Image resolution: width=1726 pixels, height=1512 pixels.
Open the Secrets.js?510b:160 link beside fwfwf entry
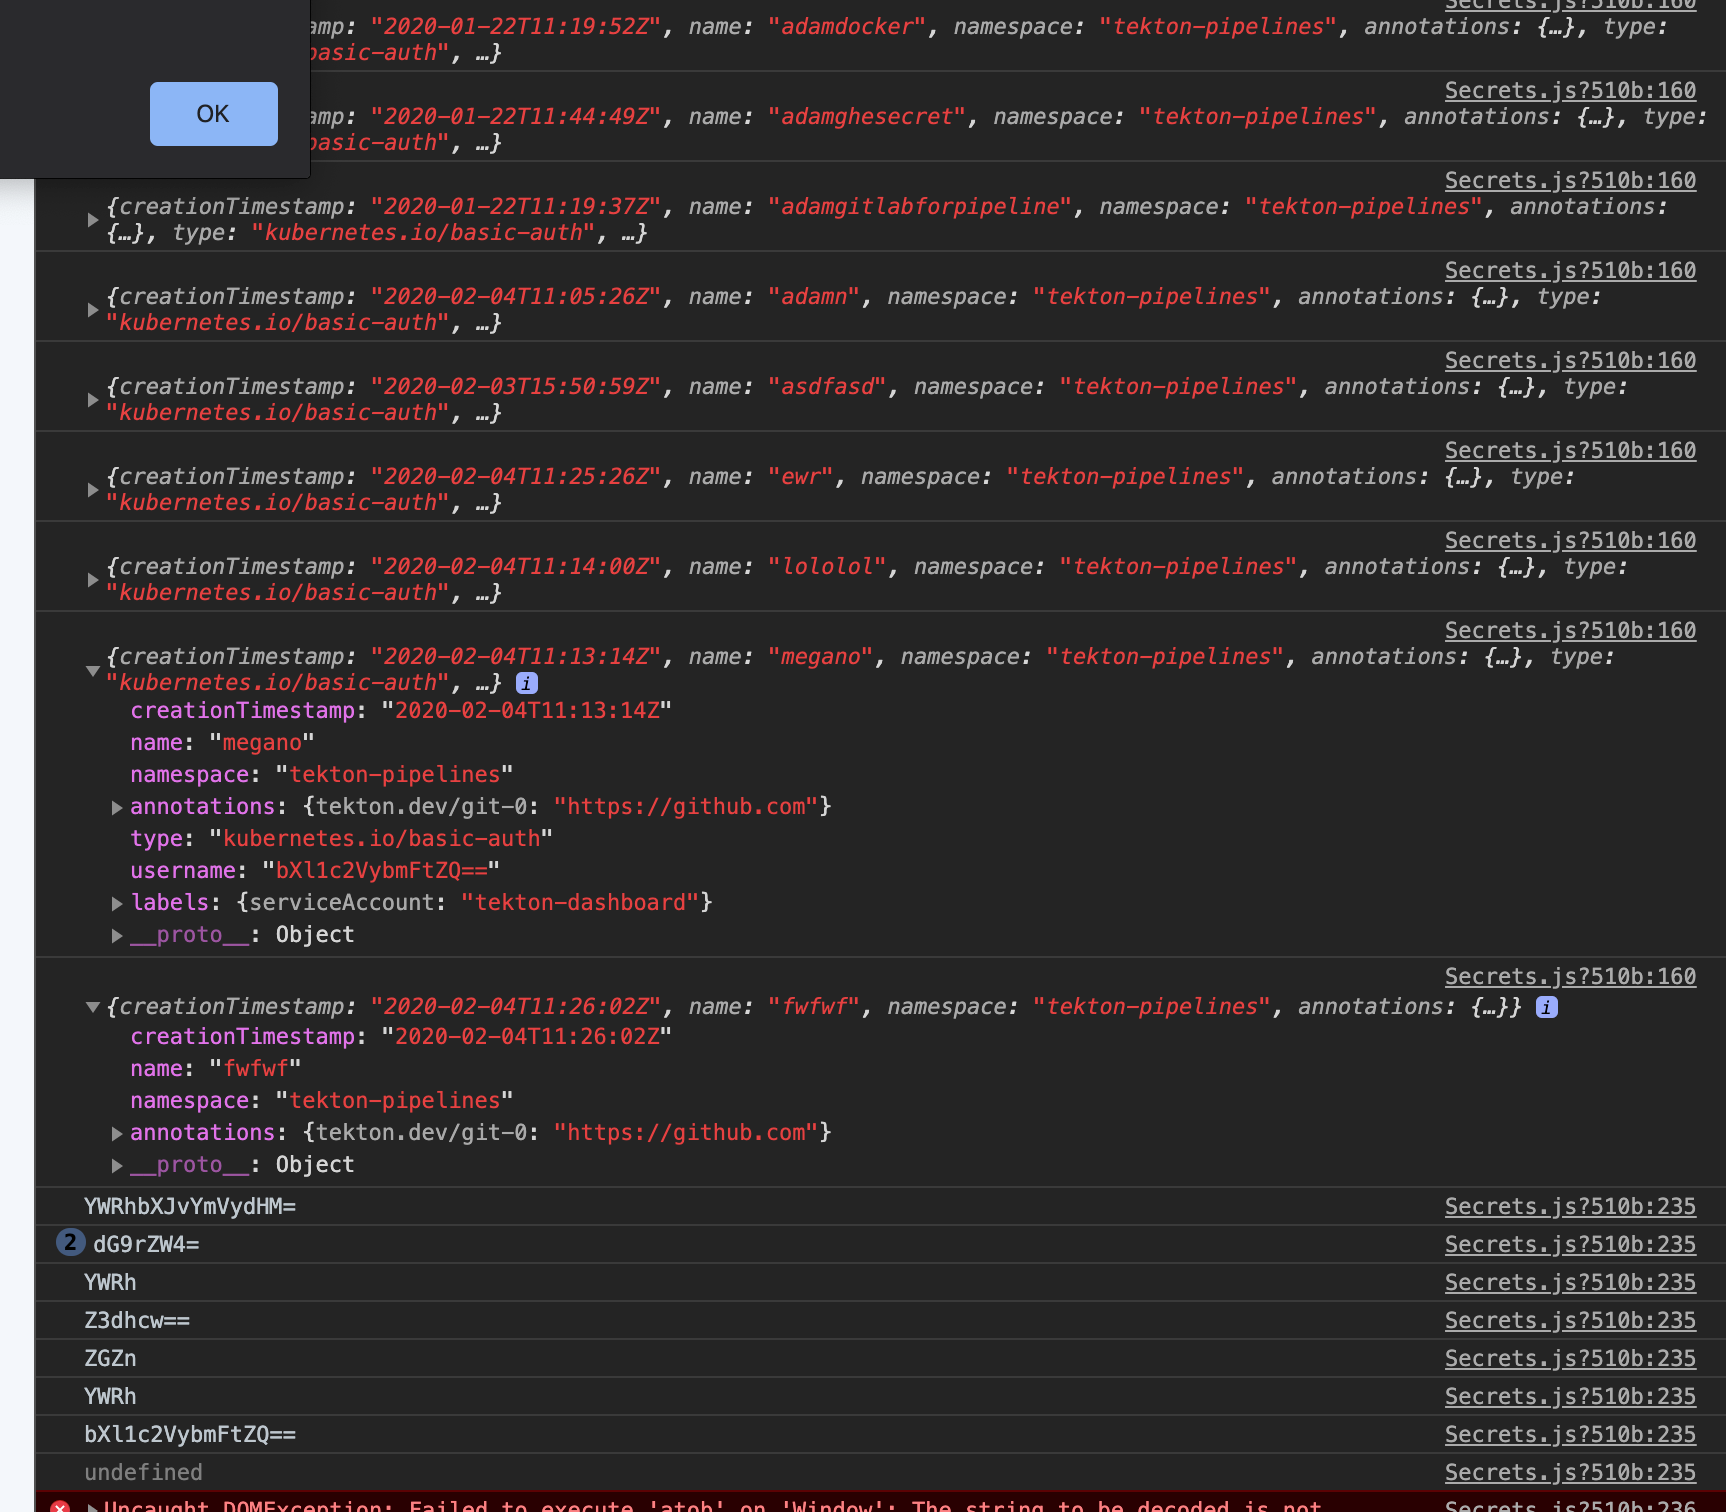click(1570, 976)
